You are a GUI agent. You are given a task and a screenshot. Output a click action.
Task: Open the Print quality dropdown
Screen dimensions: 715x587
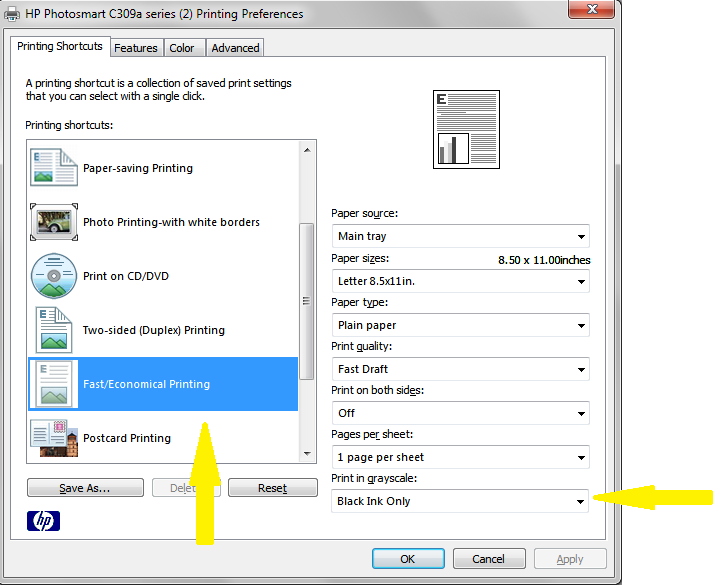(x=461, y=369)
